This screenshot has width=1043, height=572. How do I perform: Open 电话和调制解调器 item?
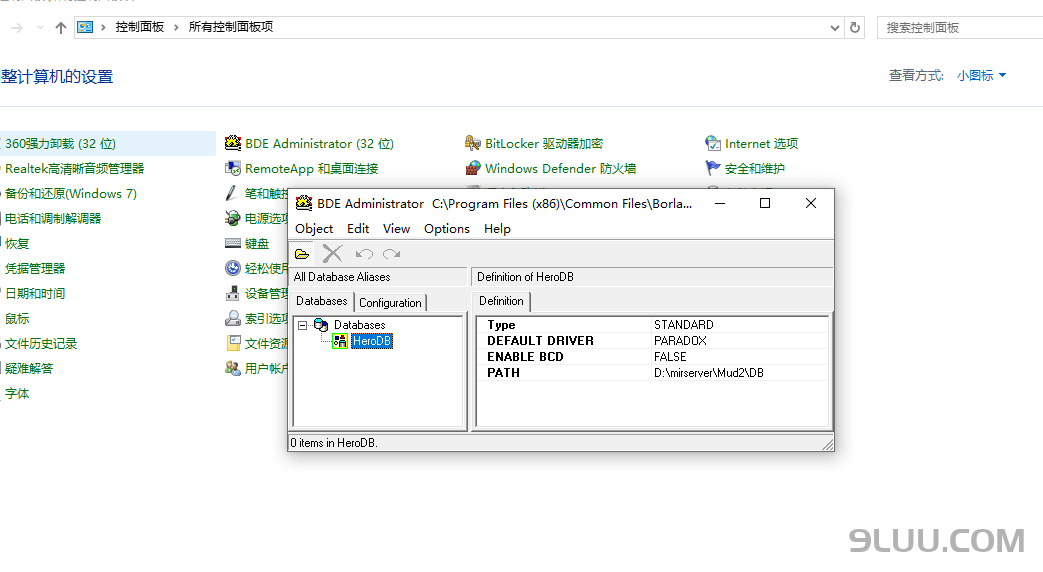click(x=53, y=219)
